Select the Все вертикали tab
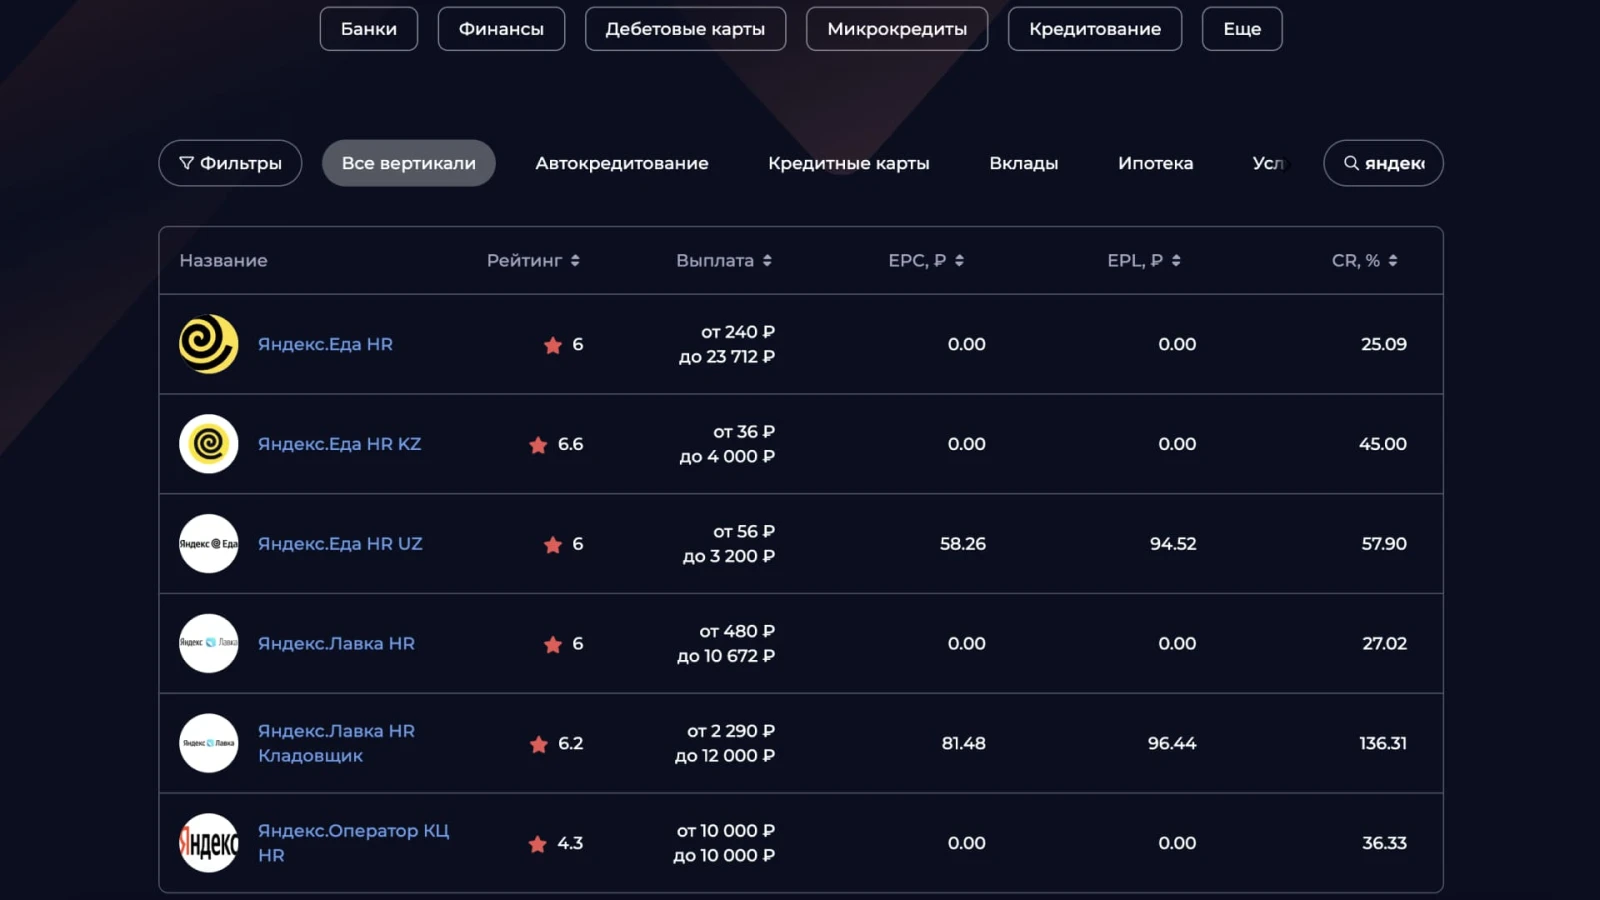 click(408, 163)
